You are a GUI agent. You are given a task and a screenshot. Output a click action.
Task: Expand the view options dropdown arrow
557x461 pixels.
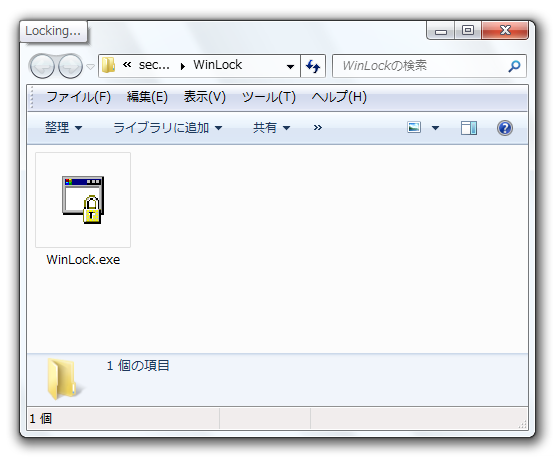435,128
